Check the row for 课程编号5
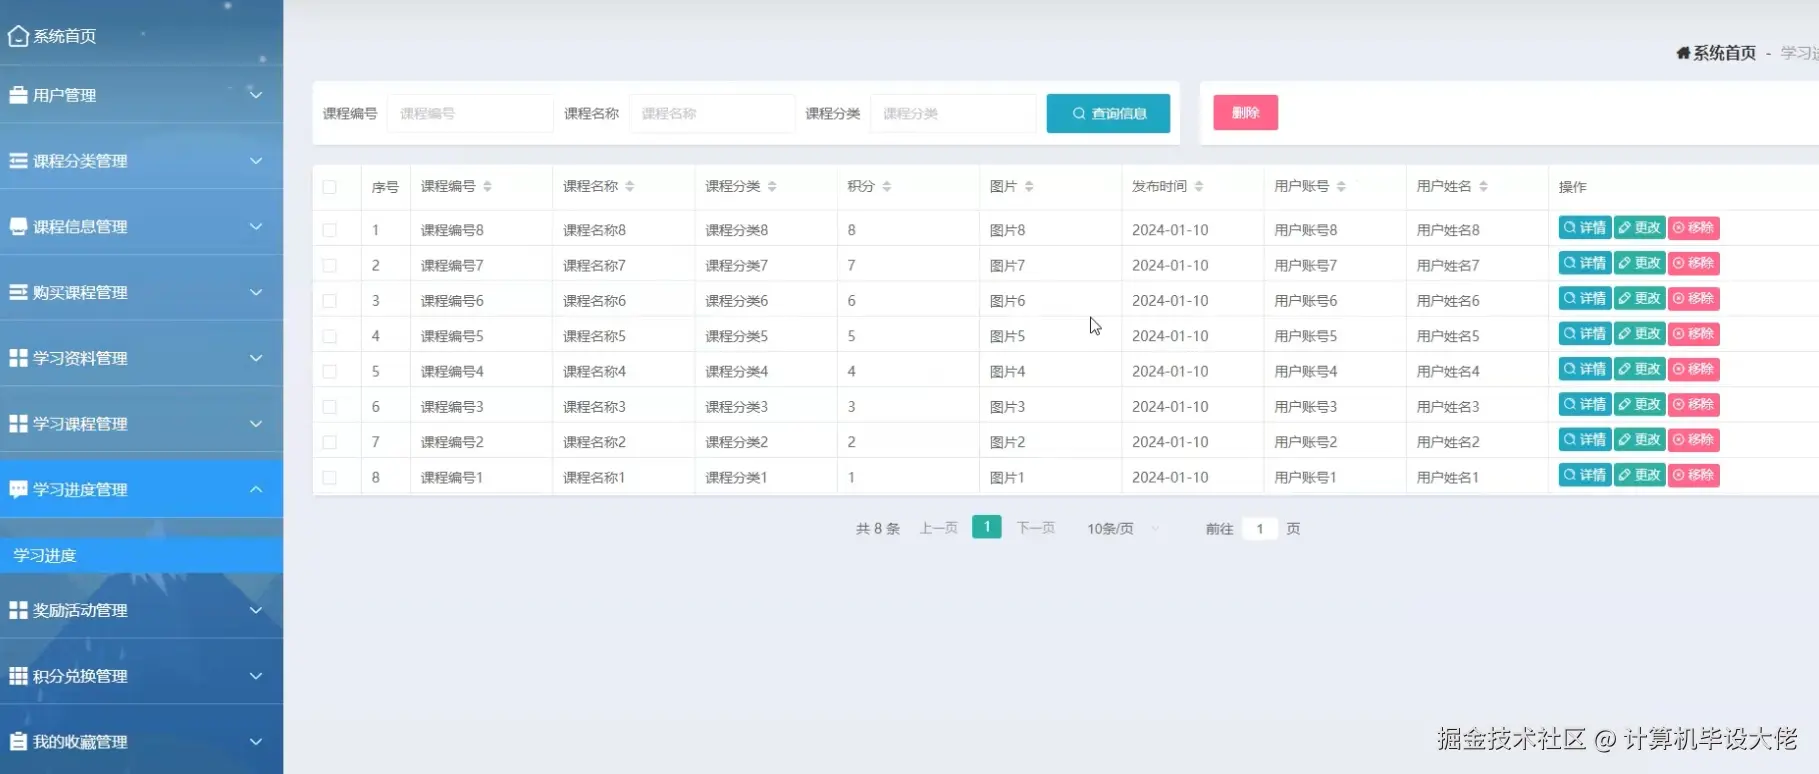Screen dimensions: 1819x774 pyautogui.click(x=330, y=337)
